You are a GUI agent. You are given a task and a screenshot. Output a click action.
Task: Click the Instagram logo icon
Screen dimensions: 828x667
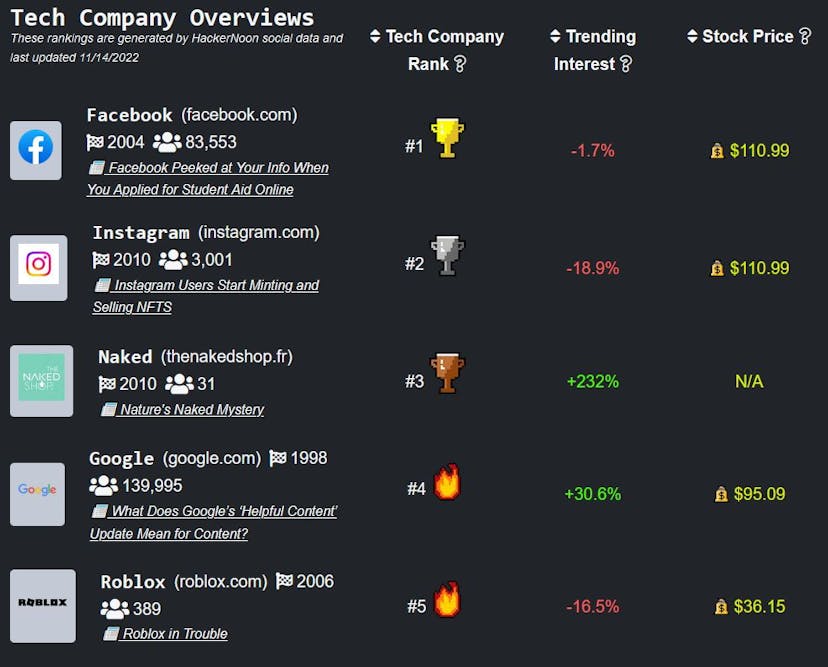38,266
